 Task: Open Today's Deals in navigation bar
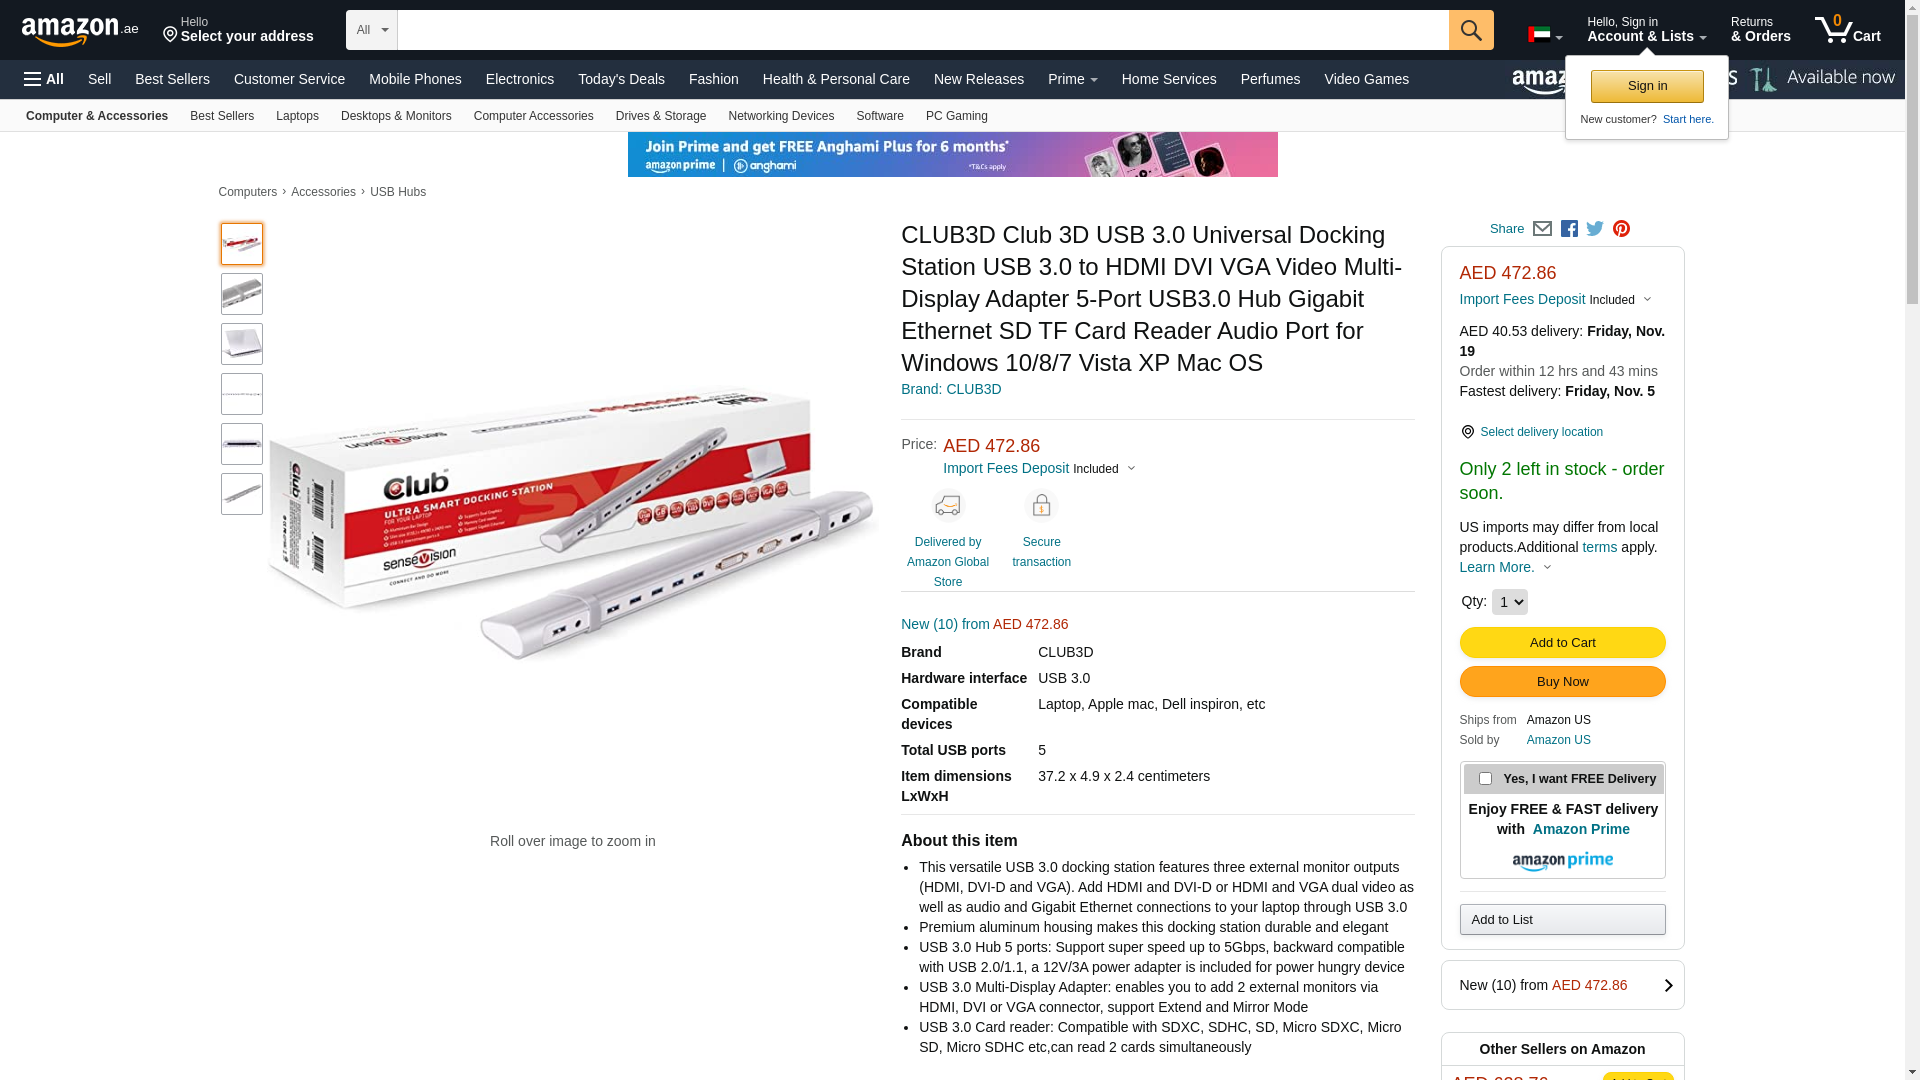621,79
